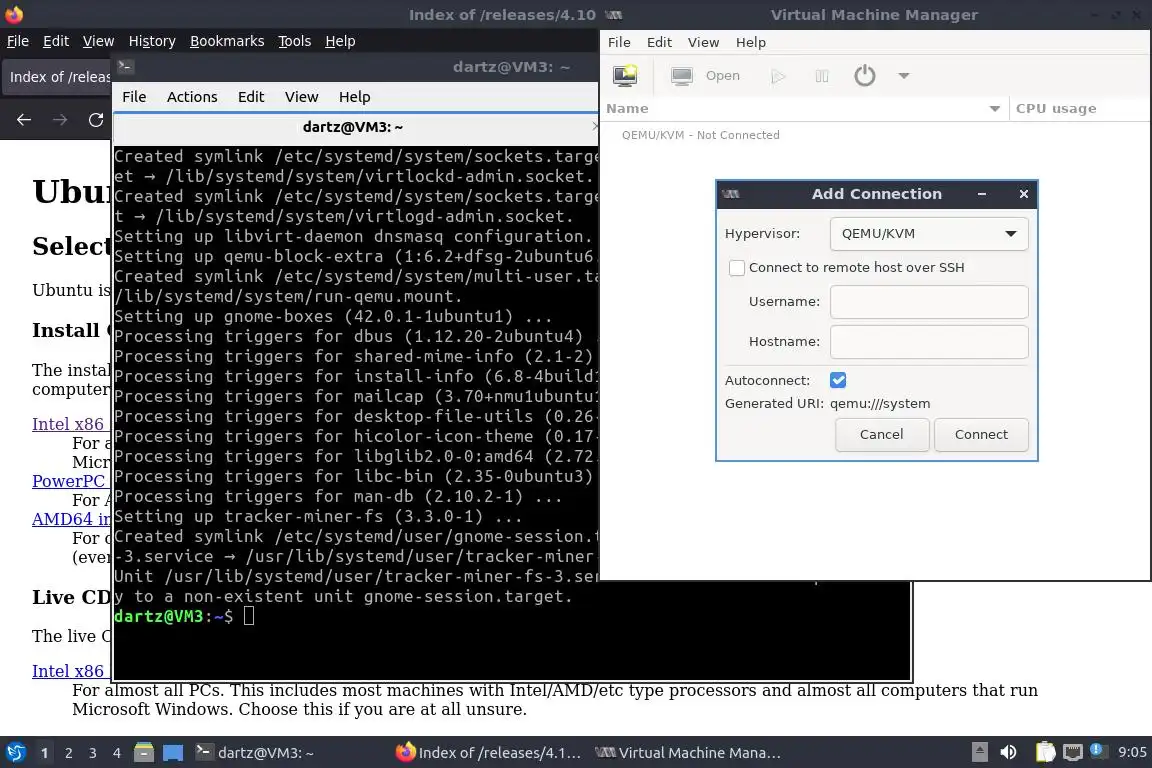Click Virtual Machine Manager taskbar entry

point(688,753)
